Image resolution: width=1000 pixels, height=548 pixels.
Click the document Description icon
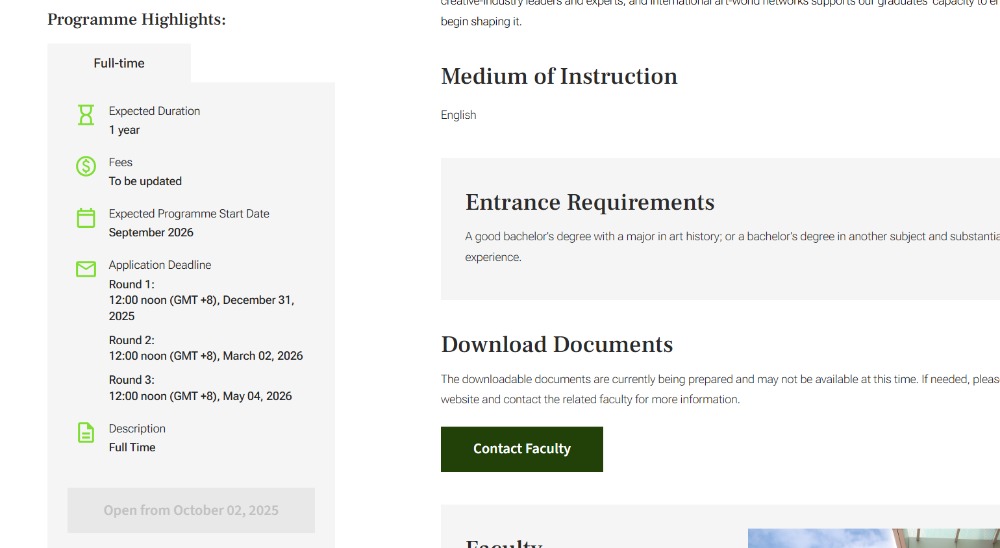(x=86, y=432)
